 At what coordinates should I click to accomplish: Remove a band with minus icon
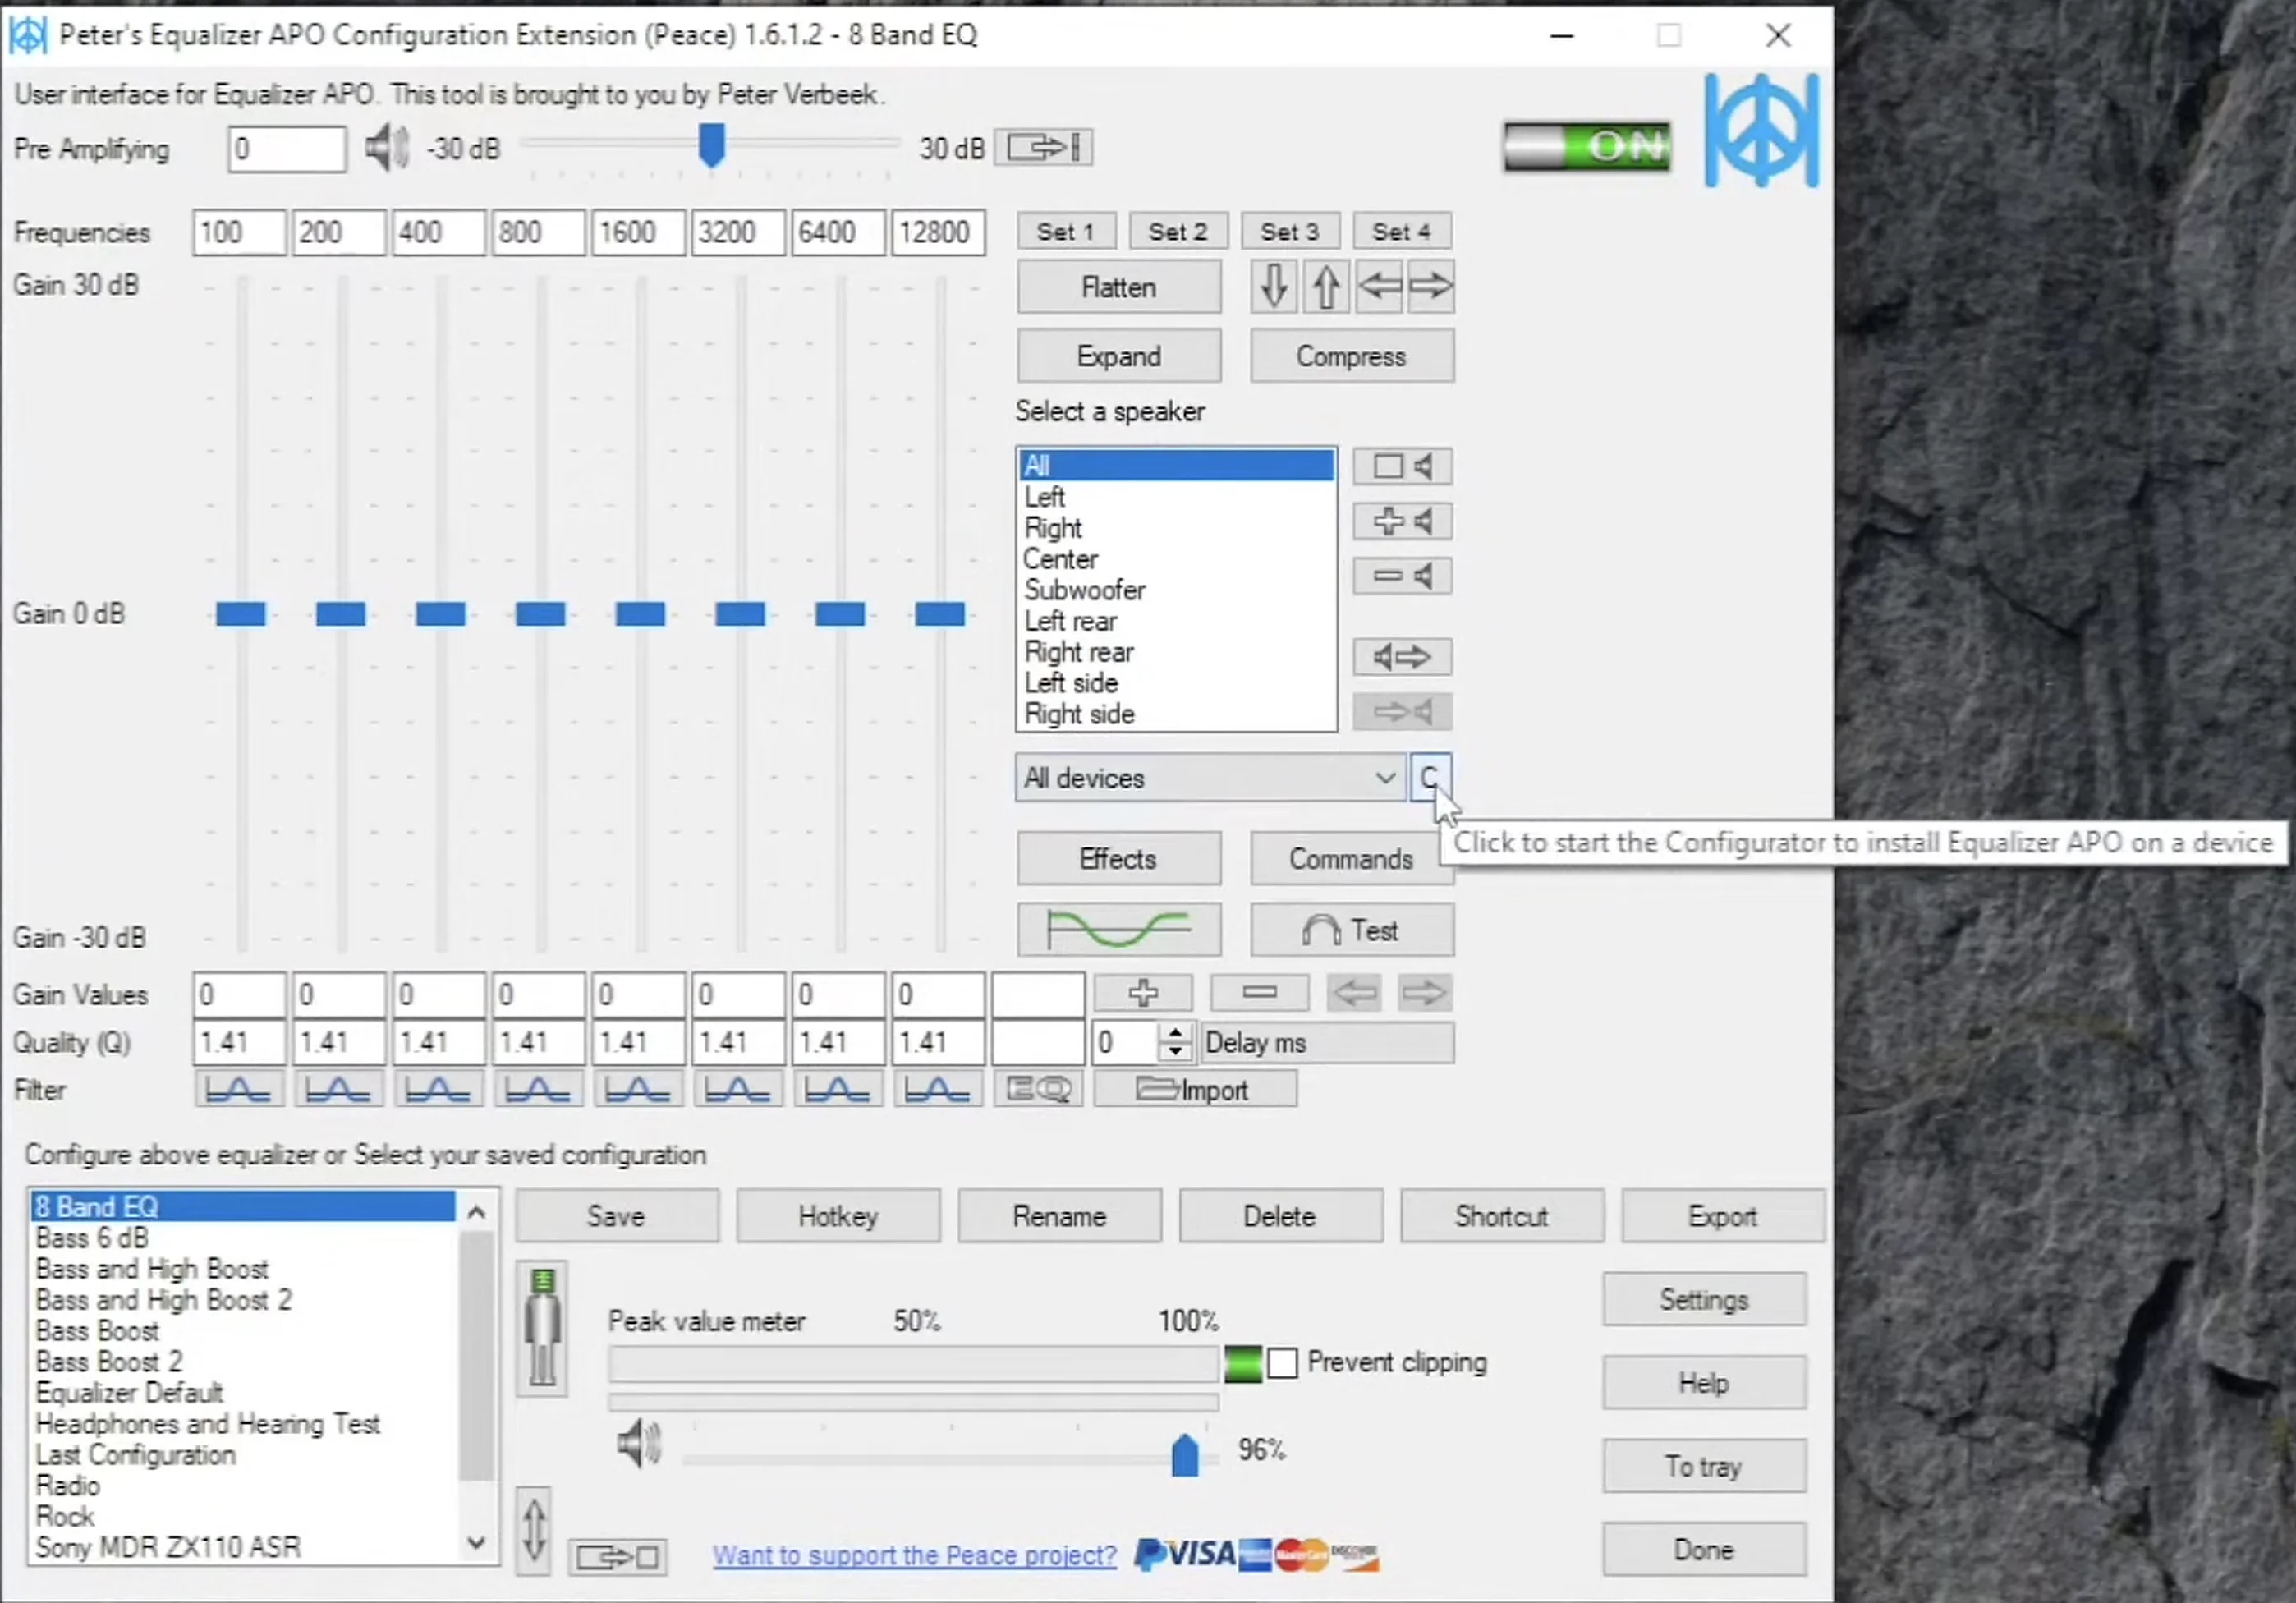[1259, 993]
